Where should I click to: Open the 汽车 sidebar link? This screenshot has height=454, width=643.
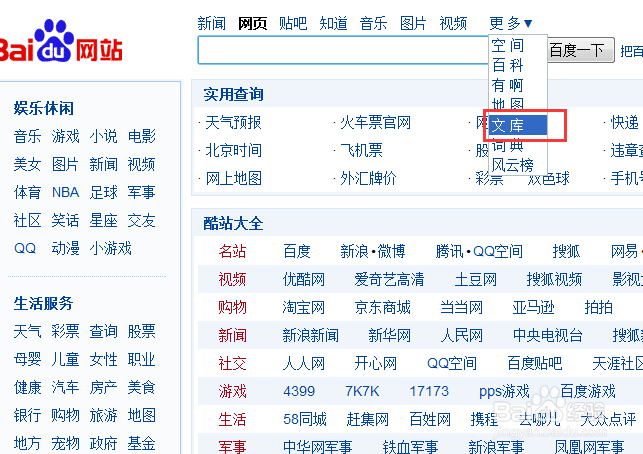point(66,387)
